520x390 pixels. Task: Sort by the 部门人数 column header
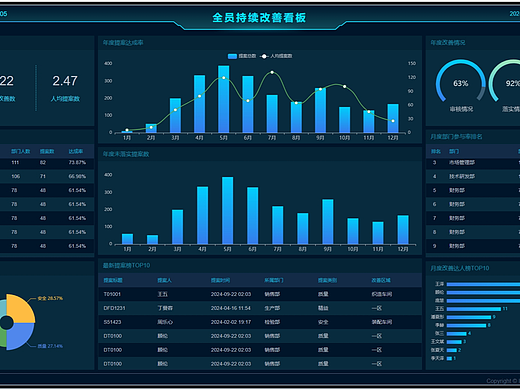point(20,151)
